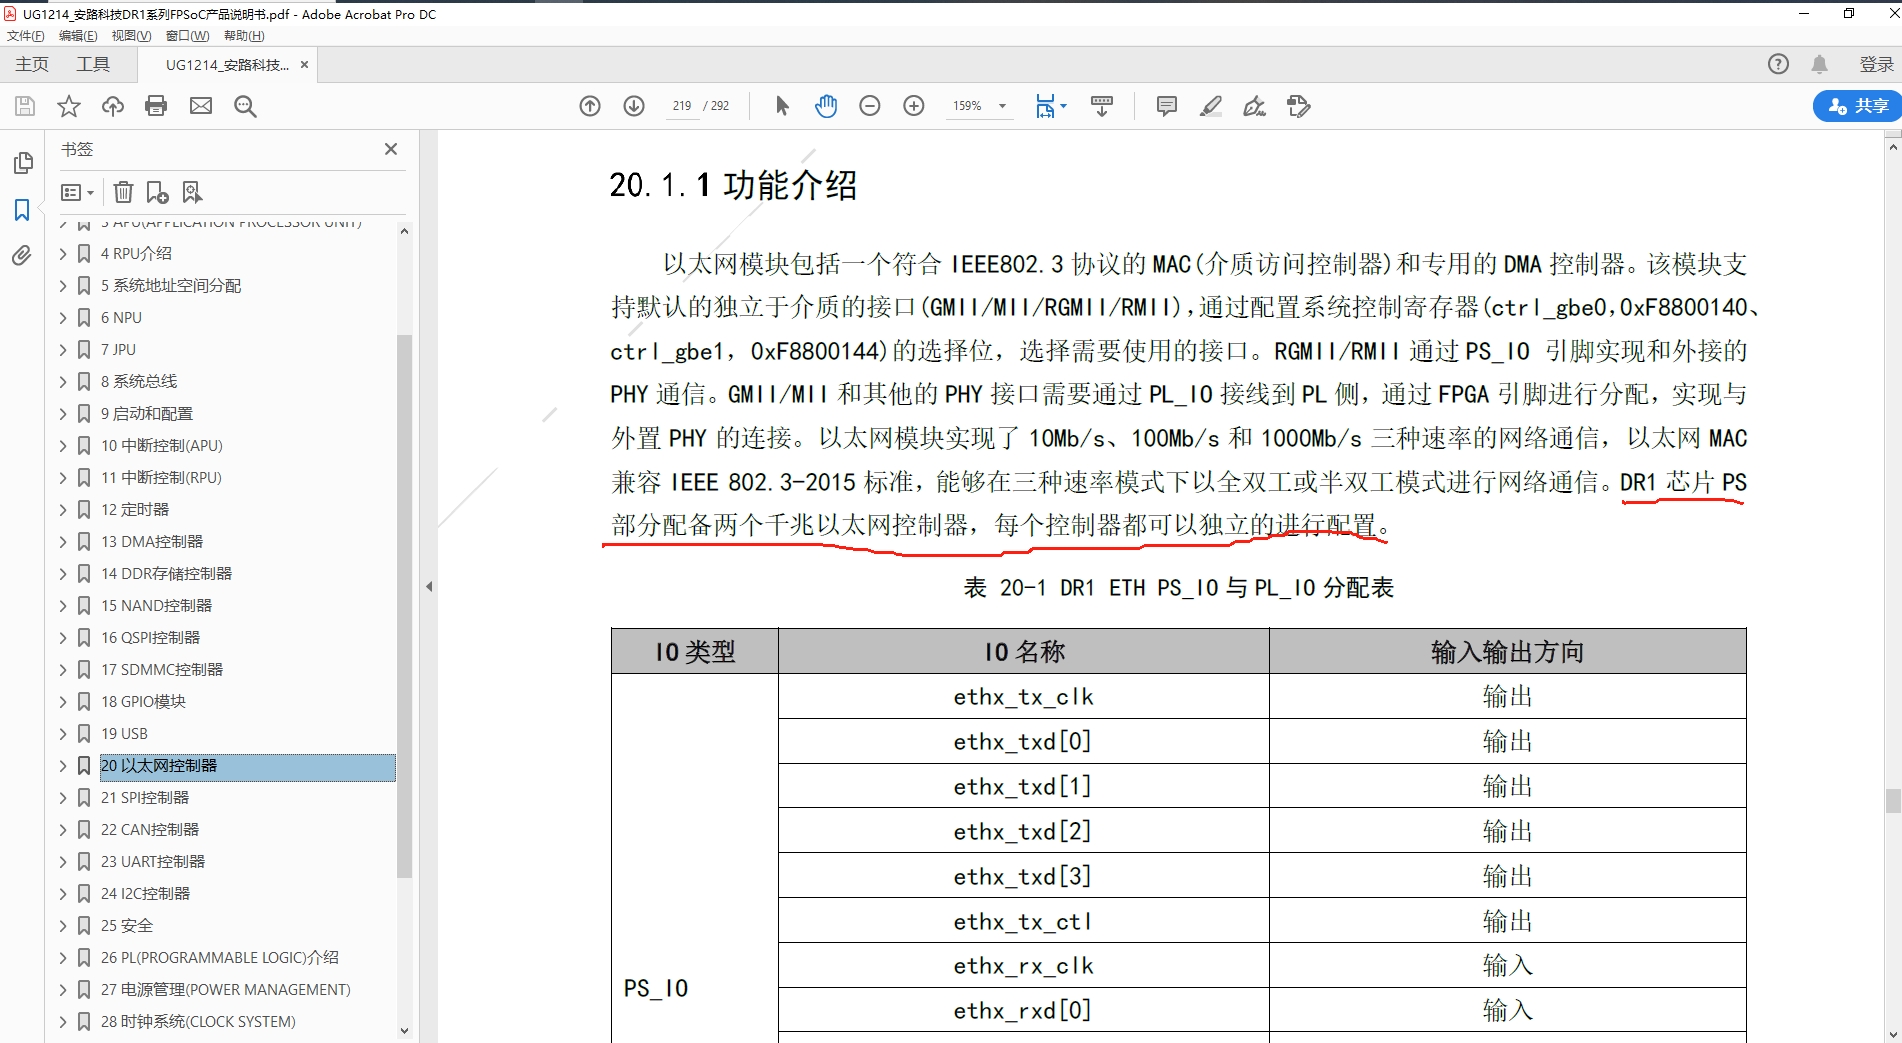Switch to the 工具 tab
Image resolution: width=1902 pixels, height=1043 pixels.
click(93, 64)
